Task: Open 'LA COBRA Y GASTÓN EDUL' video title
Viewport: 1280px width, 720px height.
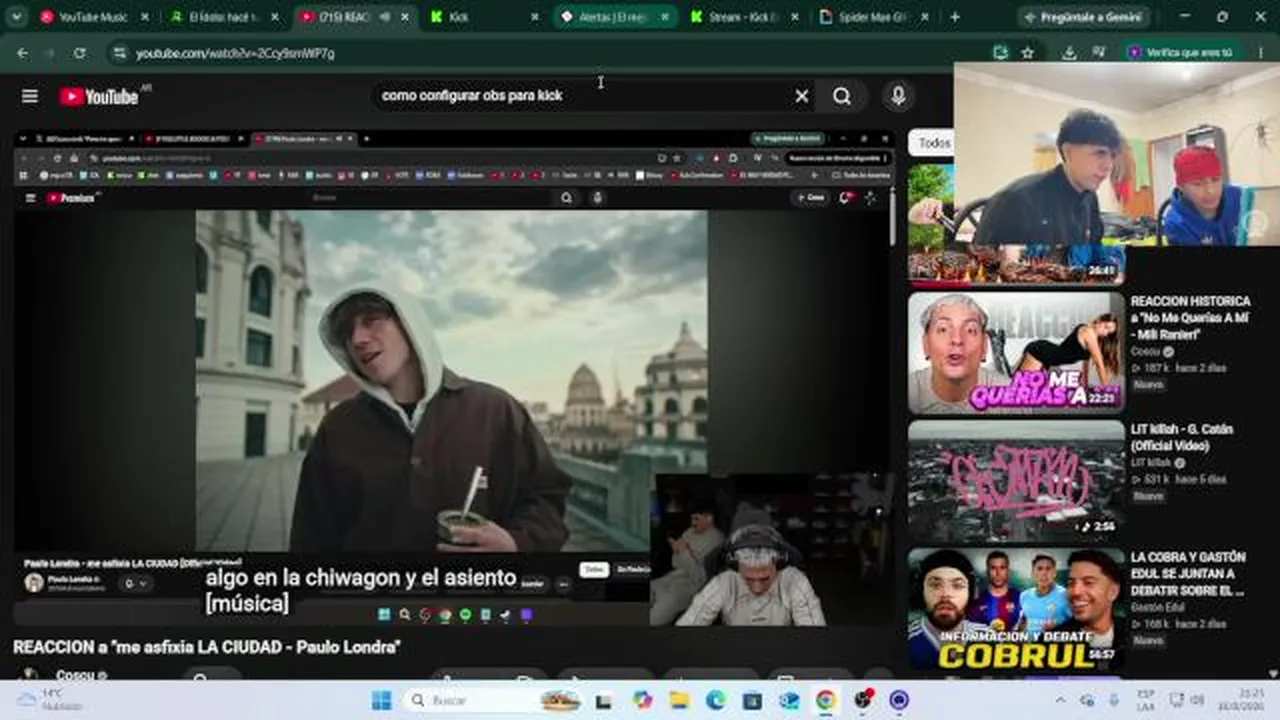Action: 1188,573
